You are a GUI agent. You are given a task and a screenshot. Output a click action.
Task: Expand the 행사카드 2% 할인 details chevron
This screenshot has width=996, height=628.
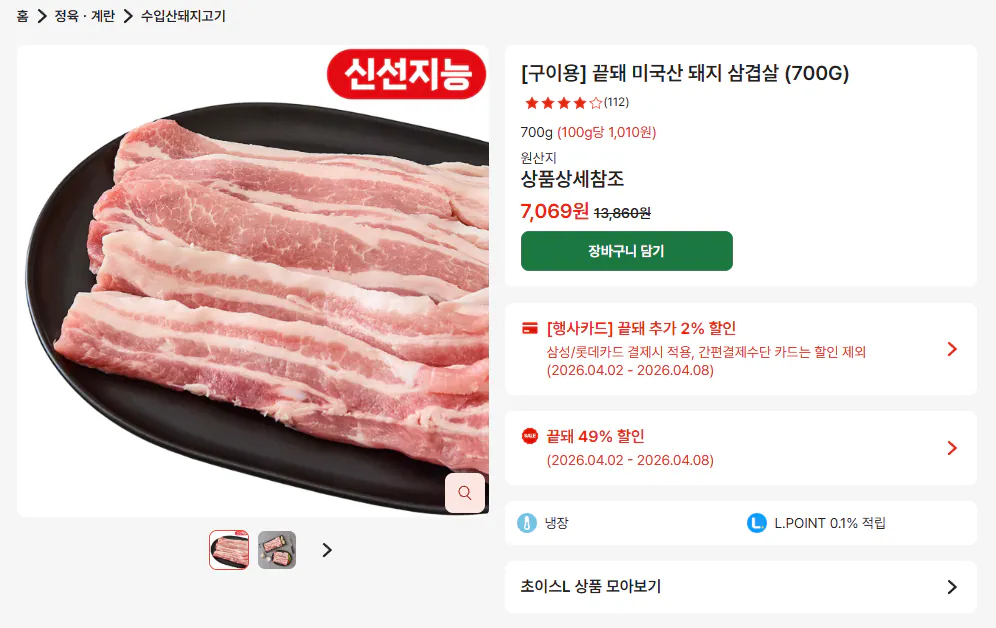pyautogui.click(x=951, y=350)
